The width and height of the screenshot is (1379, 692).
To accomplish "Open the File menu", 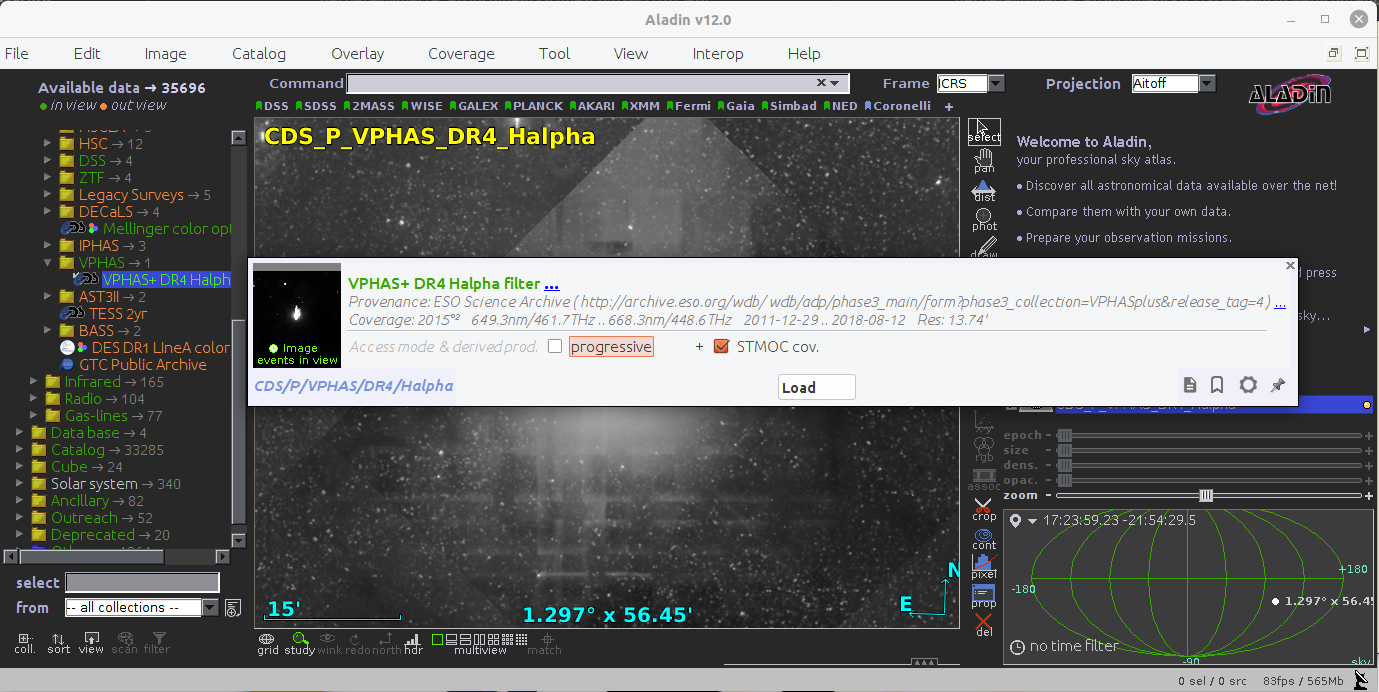I will click(x=17, y=54).
